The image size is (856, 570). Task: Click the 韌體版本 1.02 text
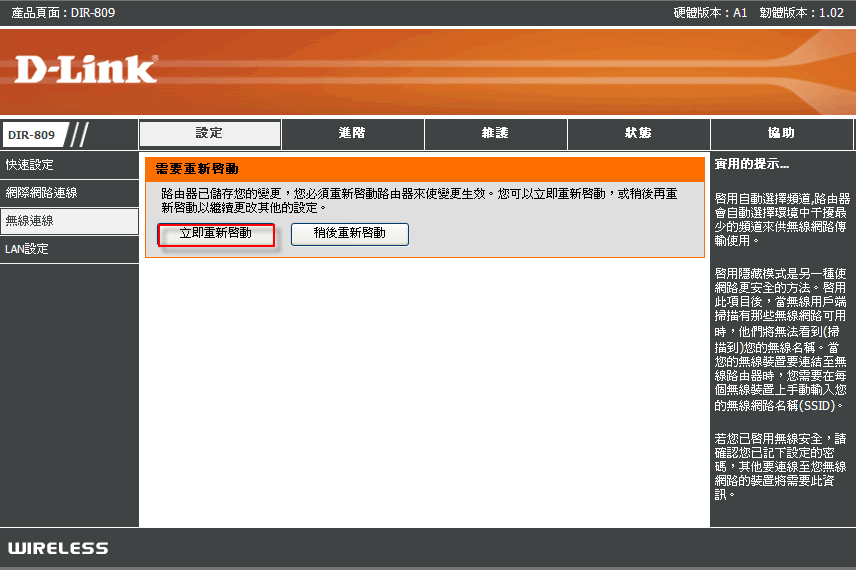coord(801,13)
